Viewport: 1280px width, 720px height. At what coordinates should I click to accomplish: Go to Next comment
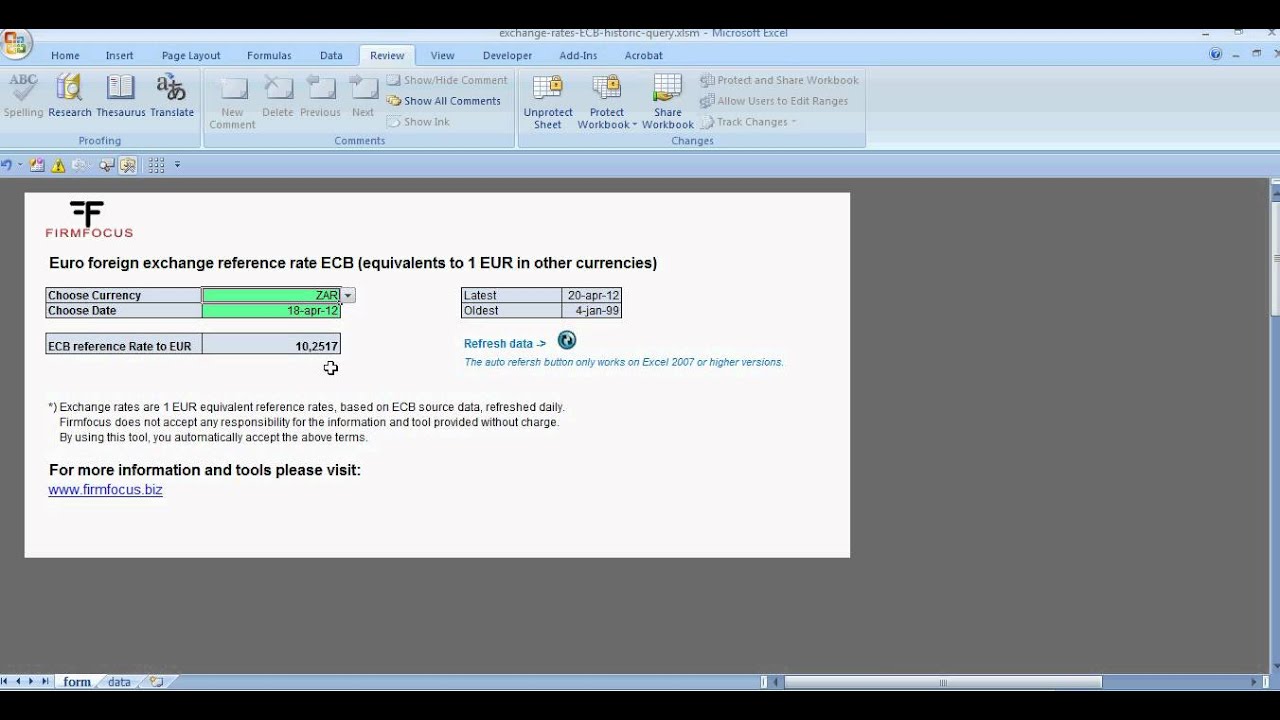[363, 96]
